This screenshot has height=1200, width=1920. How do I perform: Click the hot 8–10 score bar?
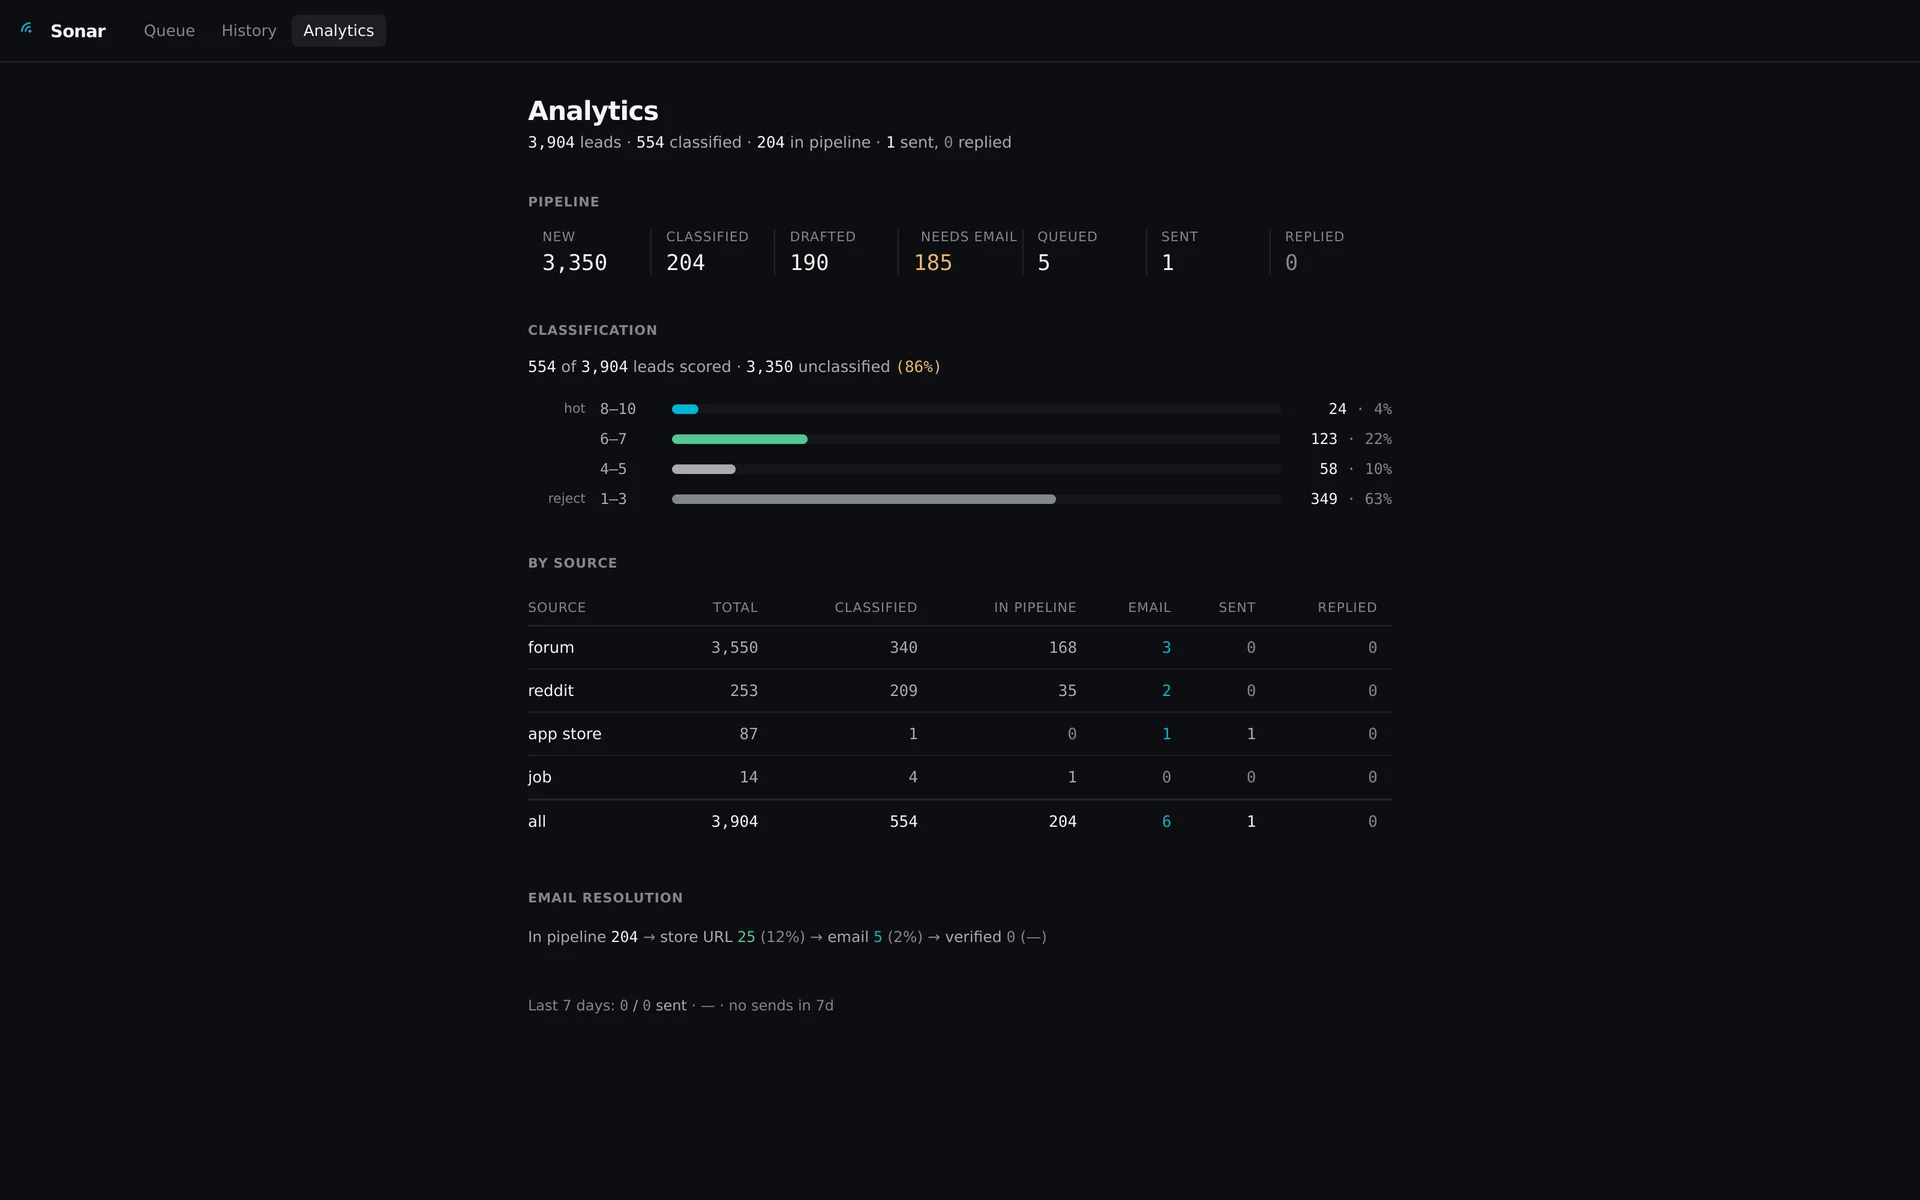coord(685,409)
